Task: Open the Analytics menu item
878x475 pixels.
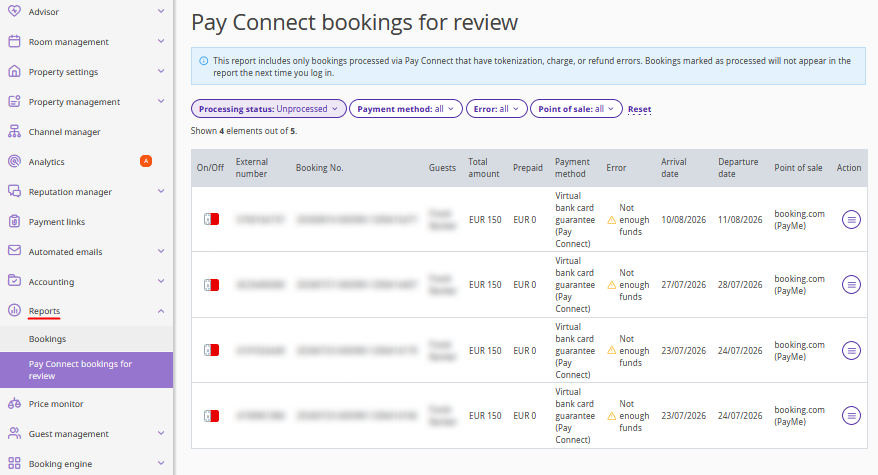Action: pos(86,161)
